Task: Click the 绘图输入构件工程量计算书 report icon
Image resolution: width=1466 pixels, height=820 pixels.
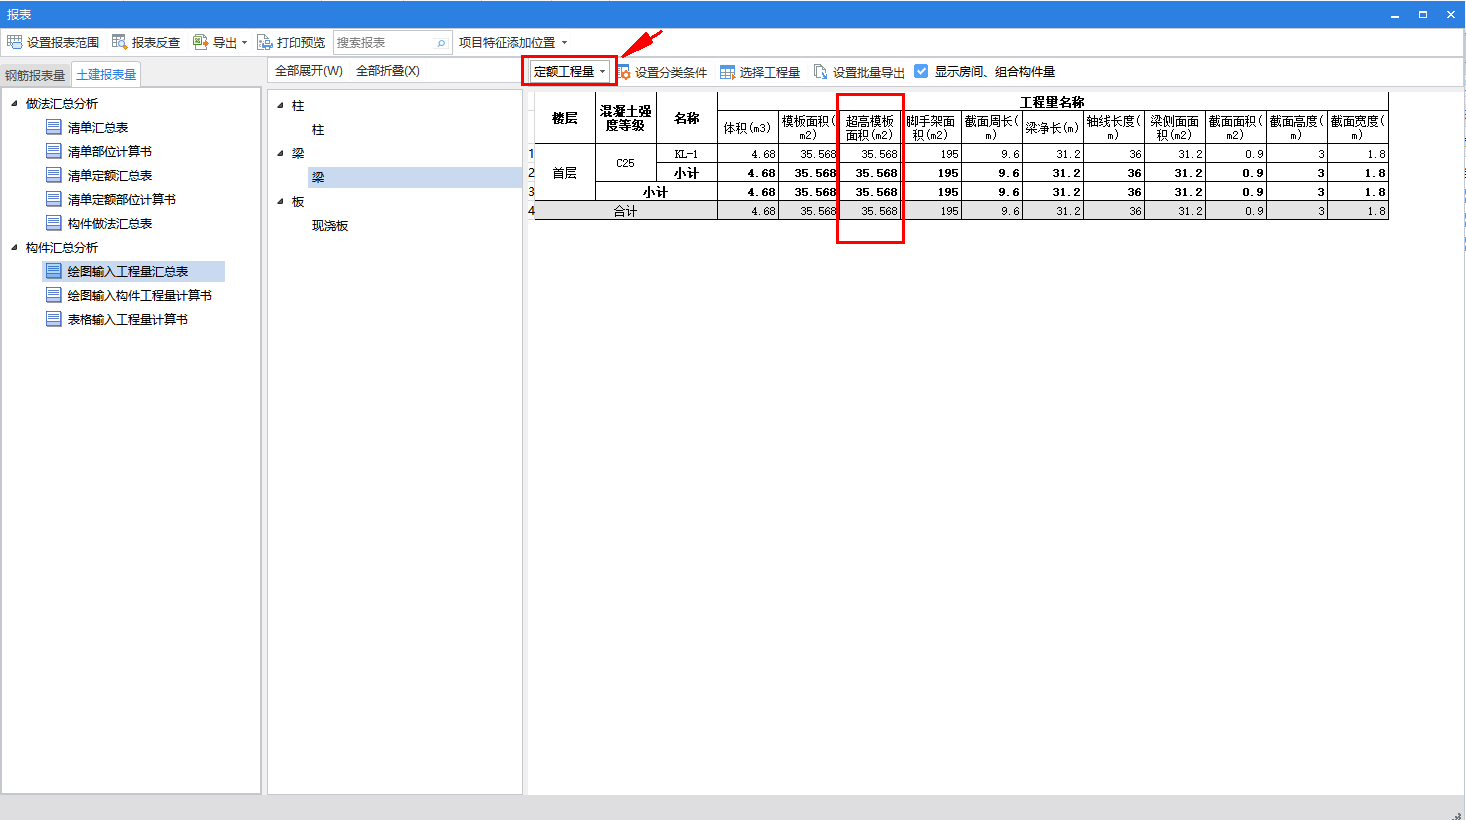Action: tap(54, 295)
